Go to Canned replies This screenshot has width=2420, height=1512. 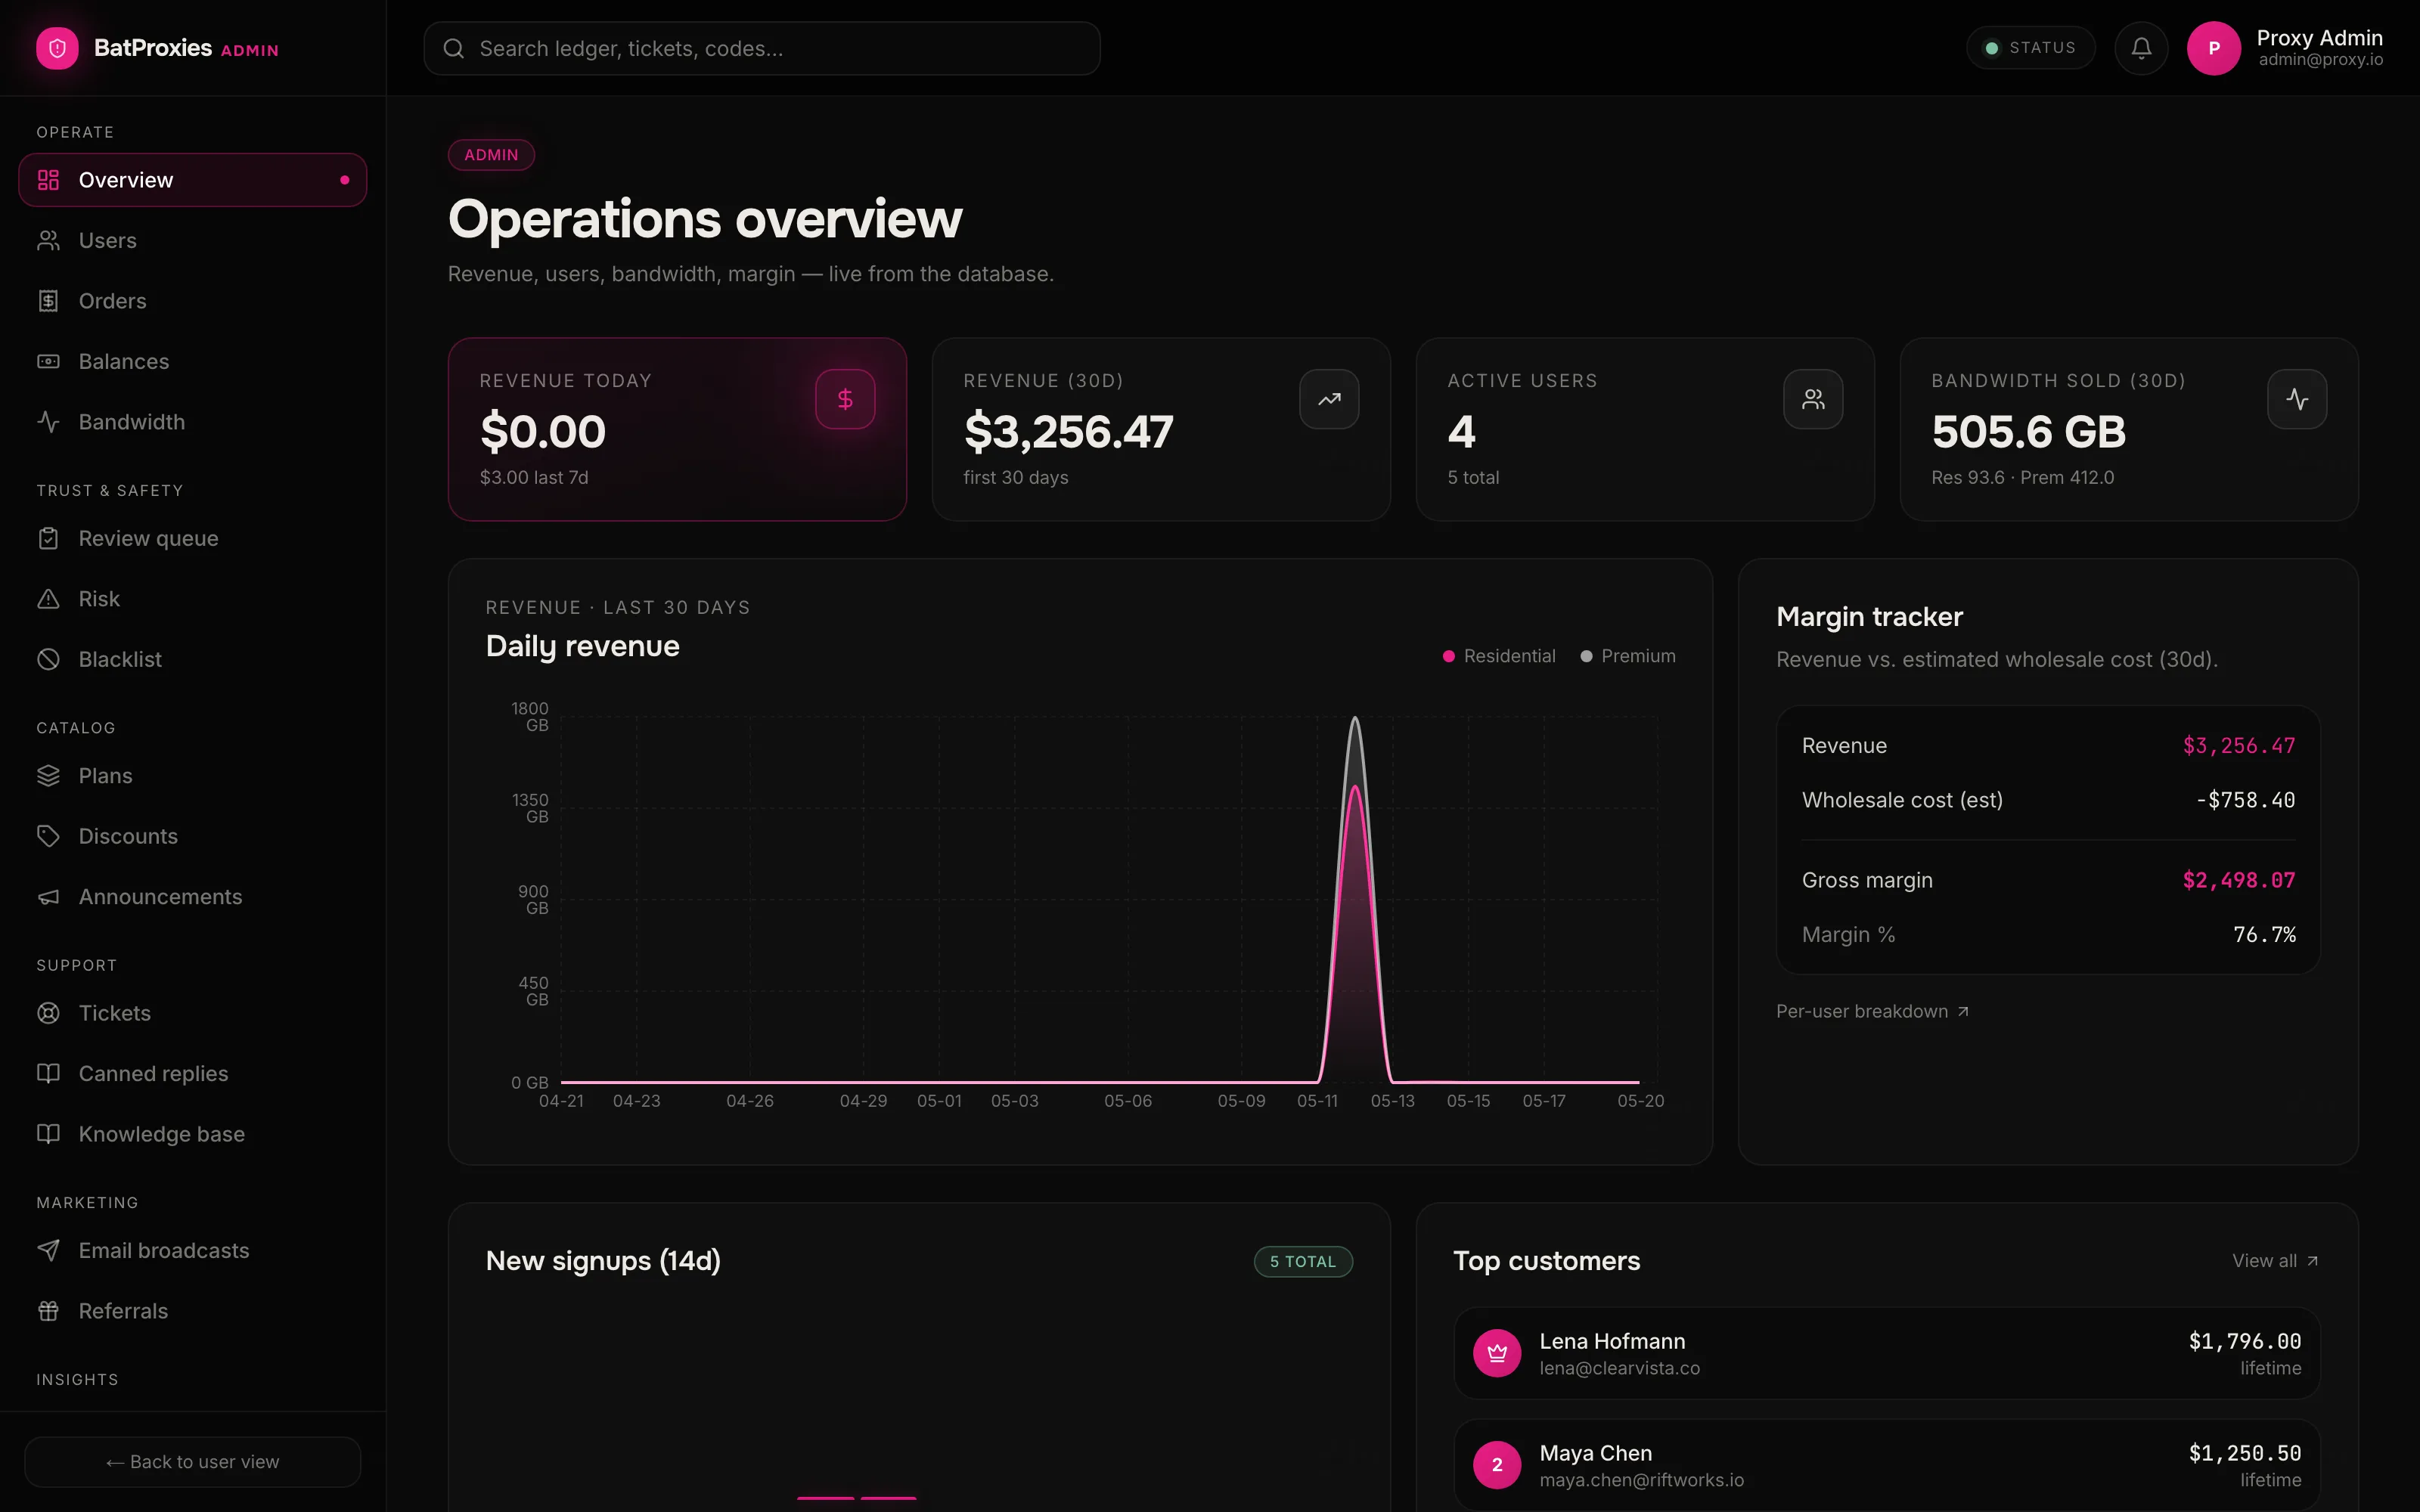pos(192,1073)
